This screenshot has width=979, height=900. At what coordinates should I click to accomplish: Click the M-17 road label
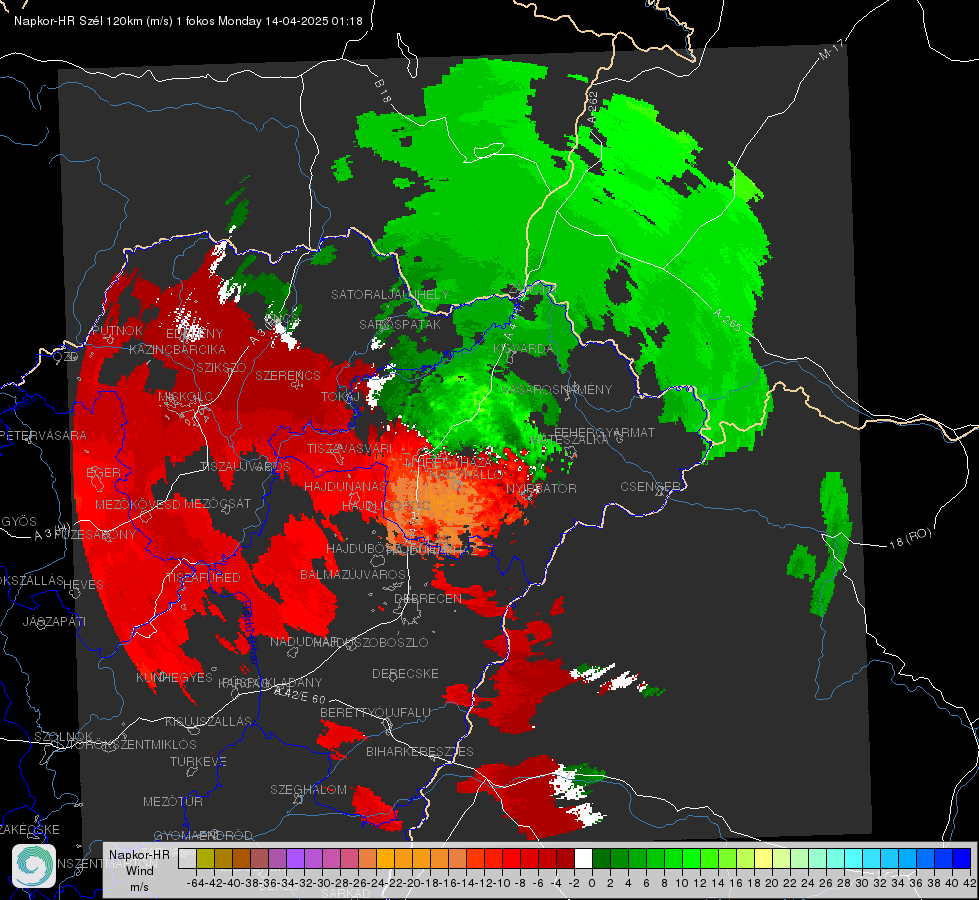coord(831,50)
